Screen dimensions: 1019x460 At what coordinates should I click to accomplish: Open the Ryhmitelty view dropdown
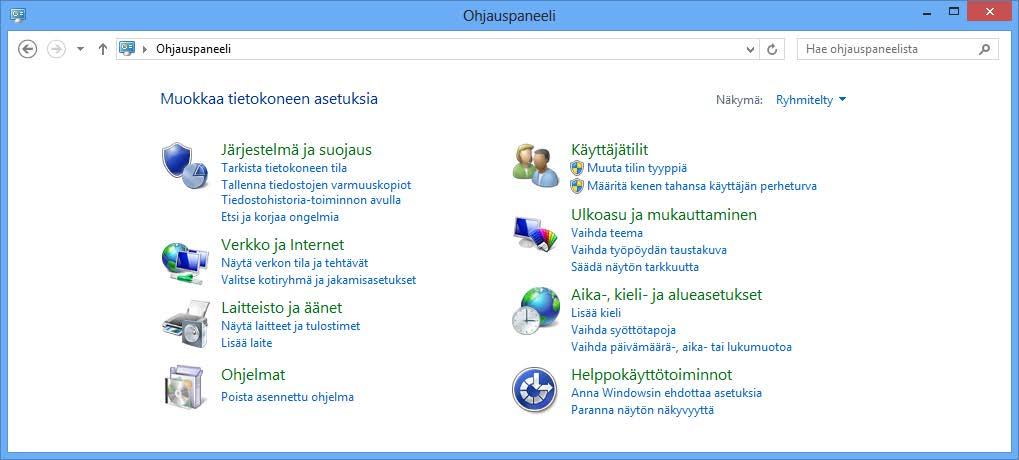(811, 100)
